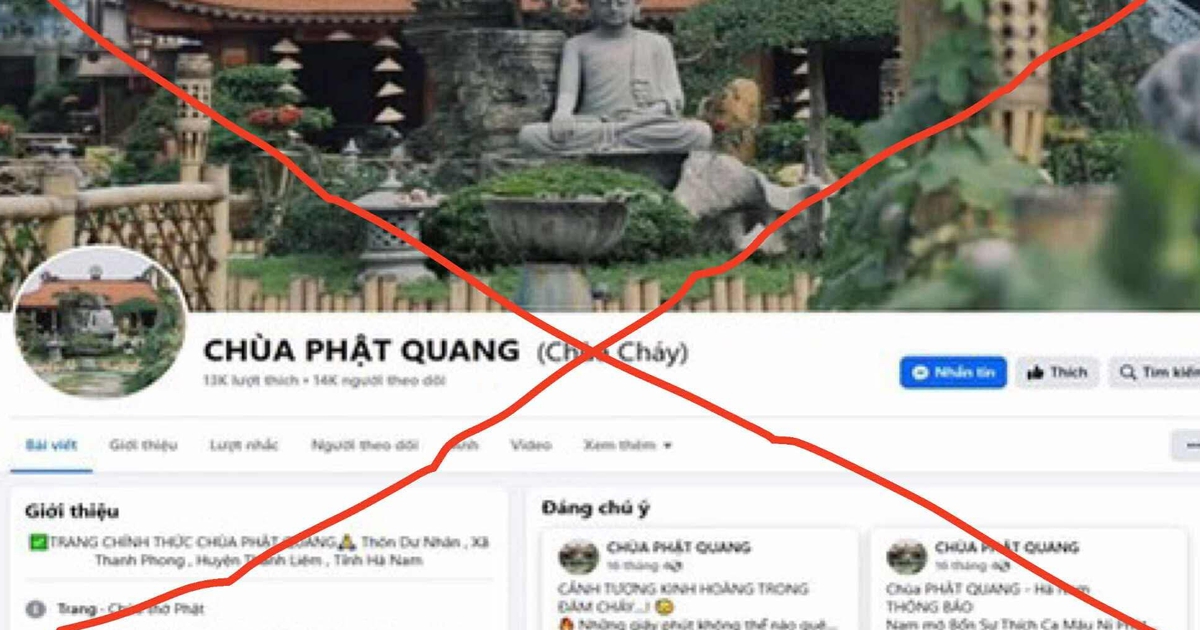Viewport: 1200px width, 630px height.
Task: Open the three-dots more options menu
Action: [1188, 445]
